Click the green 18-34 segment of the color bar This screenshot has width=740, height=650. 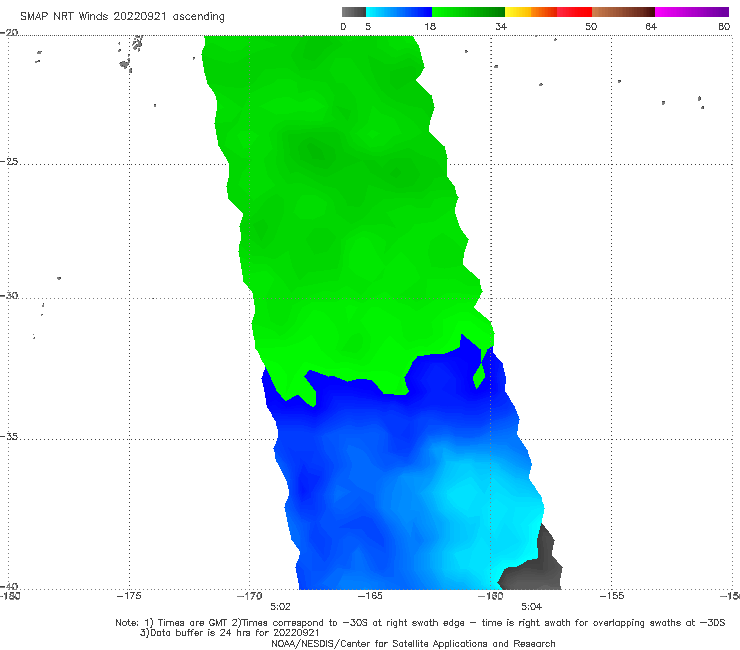pyautogui.click(x=468, y=12)
